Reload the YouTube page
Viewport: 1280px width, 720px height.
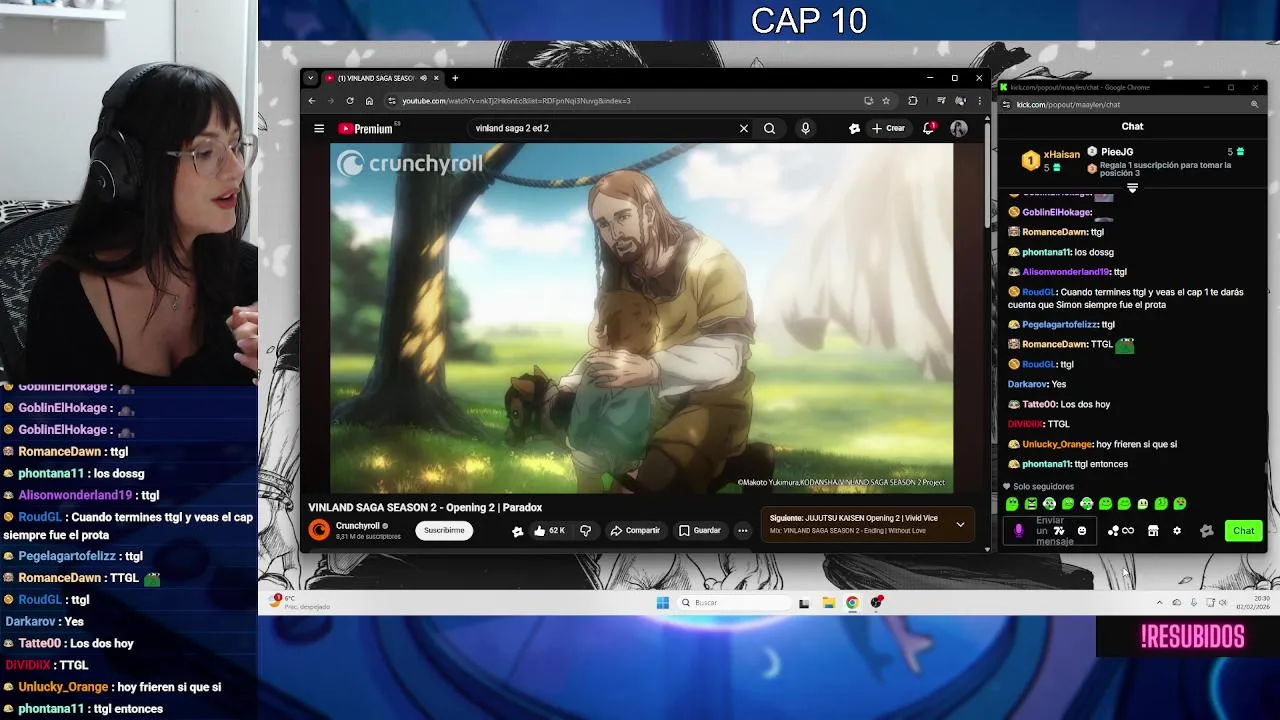coord(350,100)
